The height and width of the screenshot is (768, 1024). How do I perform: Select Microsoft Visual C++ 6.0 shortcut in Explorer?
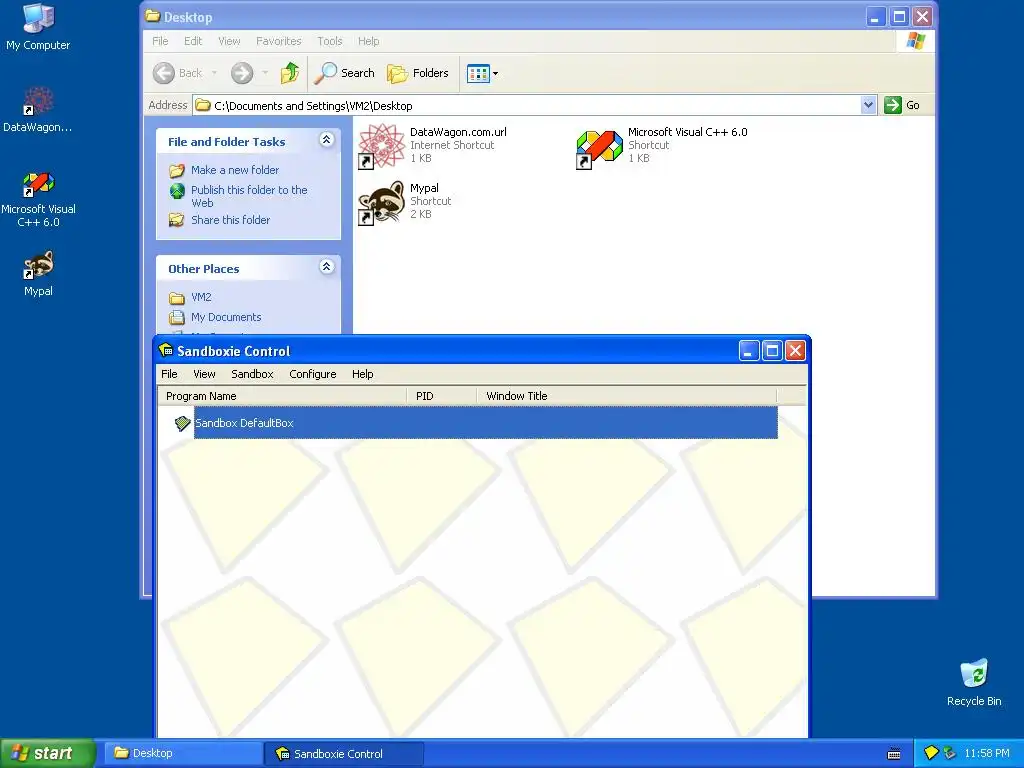(x=662, y=145)
